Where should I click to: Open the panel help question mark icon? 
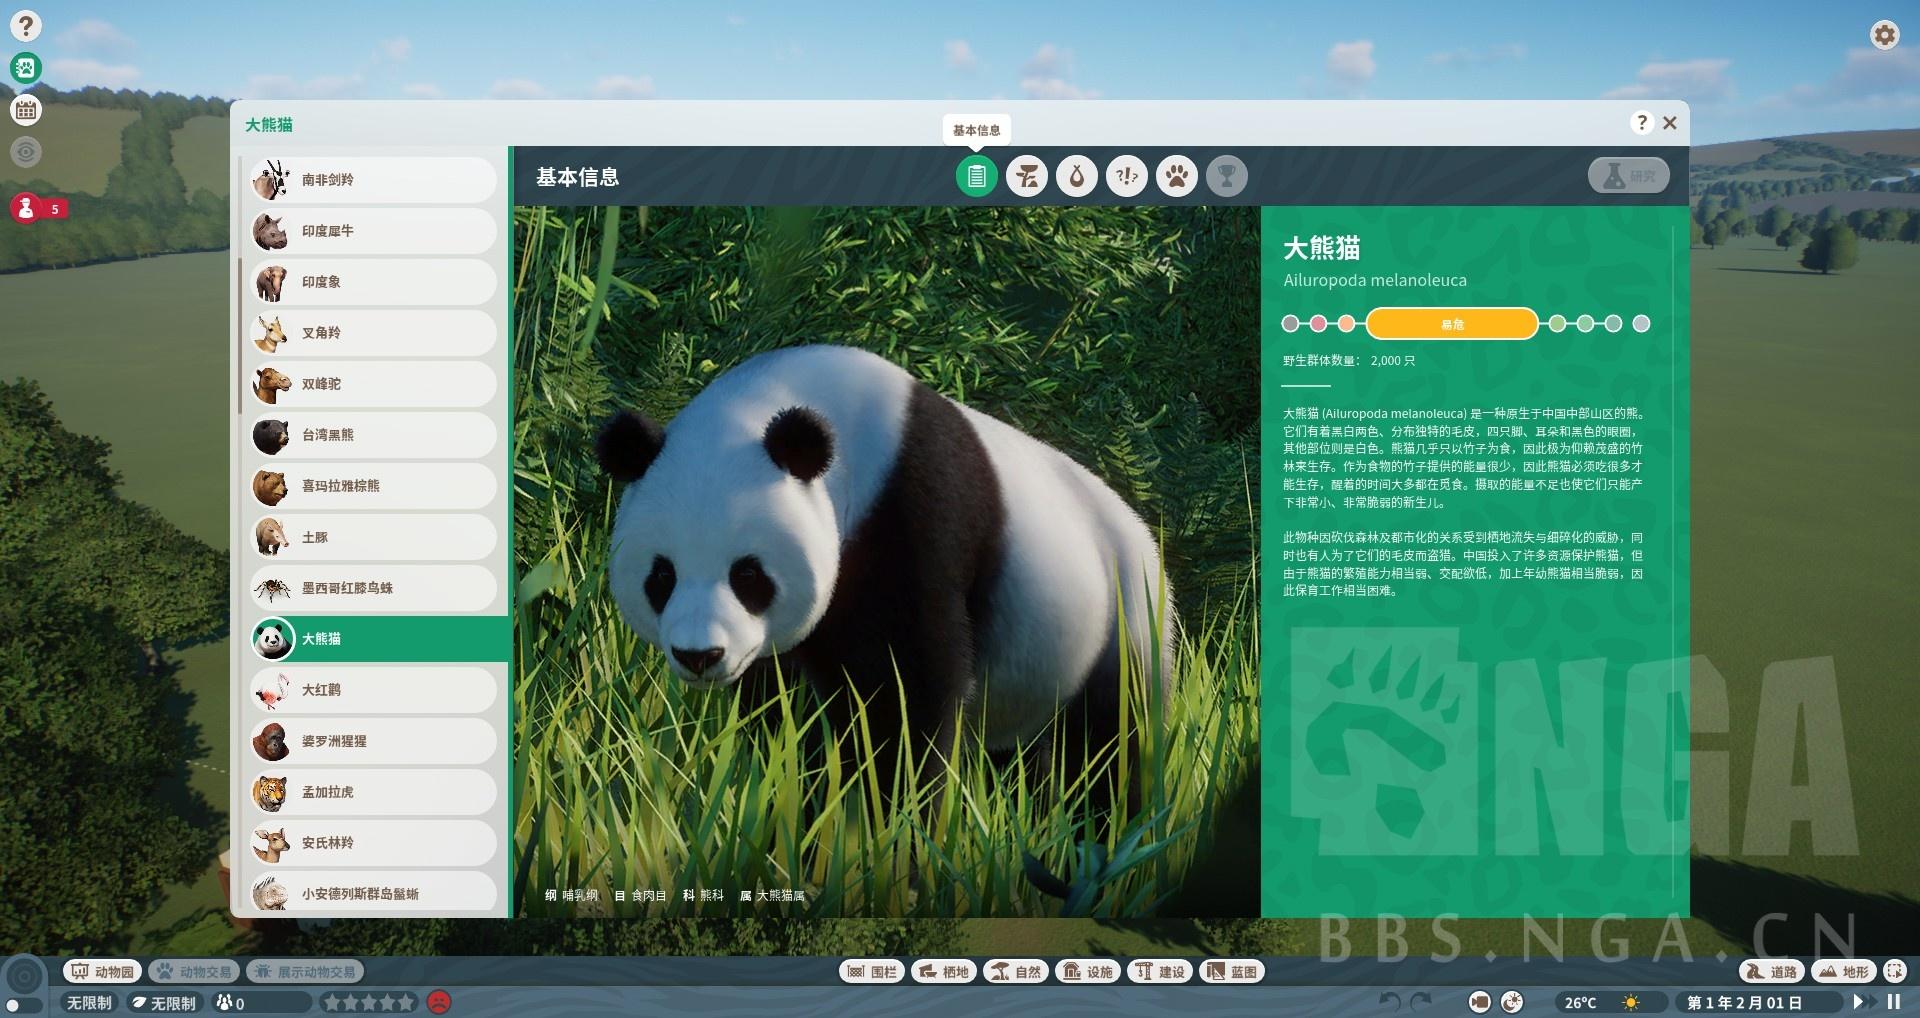[1641, 123]
